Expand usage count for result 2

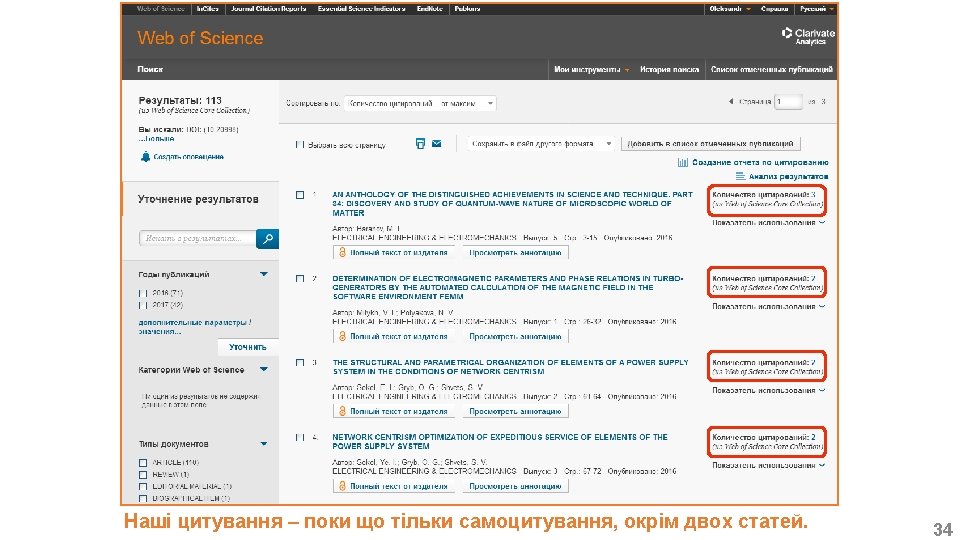[x=768, y=307]
